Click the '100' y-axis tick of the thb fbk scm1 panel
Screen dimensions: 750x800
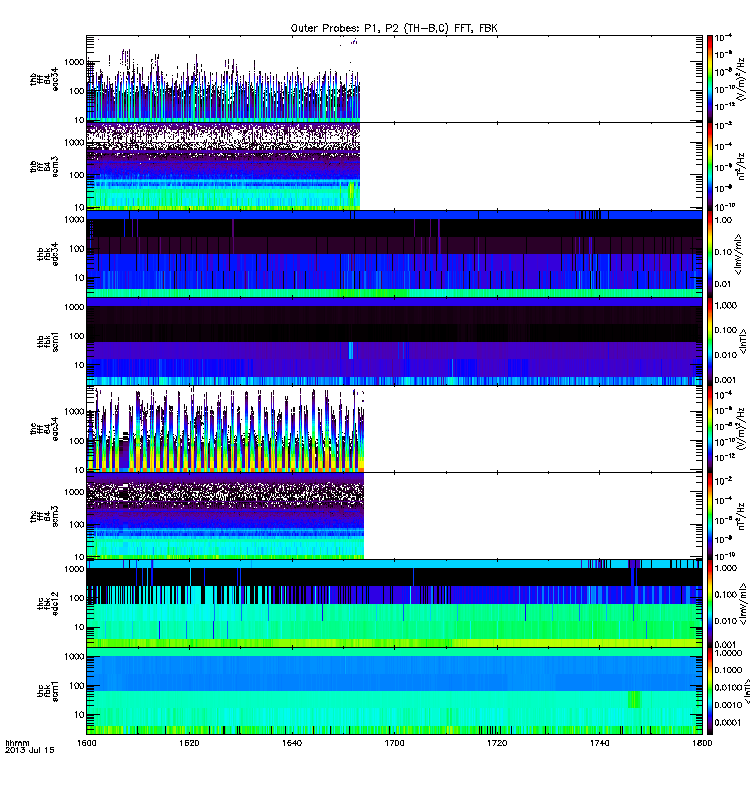(x=77, y=336)
